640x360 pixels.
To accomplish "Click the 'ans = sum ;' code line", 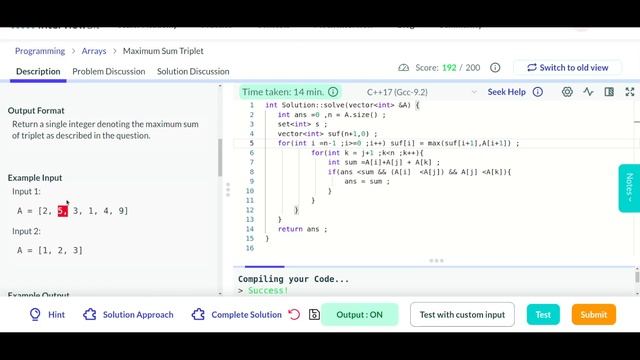I will pyautogui.click(x=367, y=181).
